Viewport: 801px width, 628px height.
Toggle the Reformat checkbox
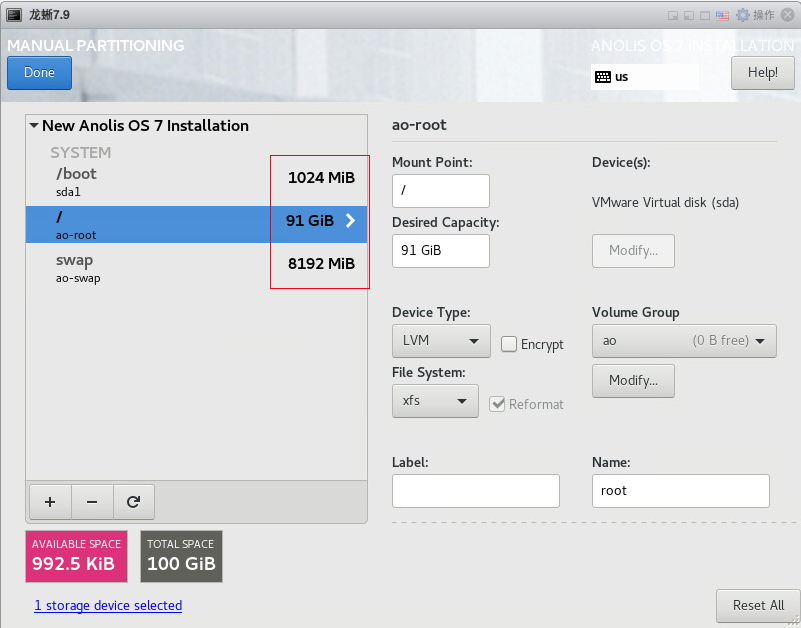[497, 404]
